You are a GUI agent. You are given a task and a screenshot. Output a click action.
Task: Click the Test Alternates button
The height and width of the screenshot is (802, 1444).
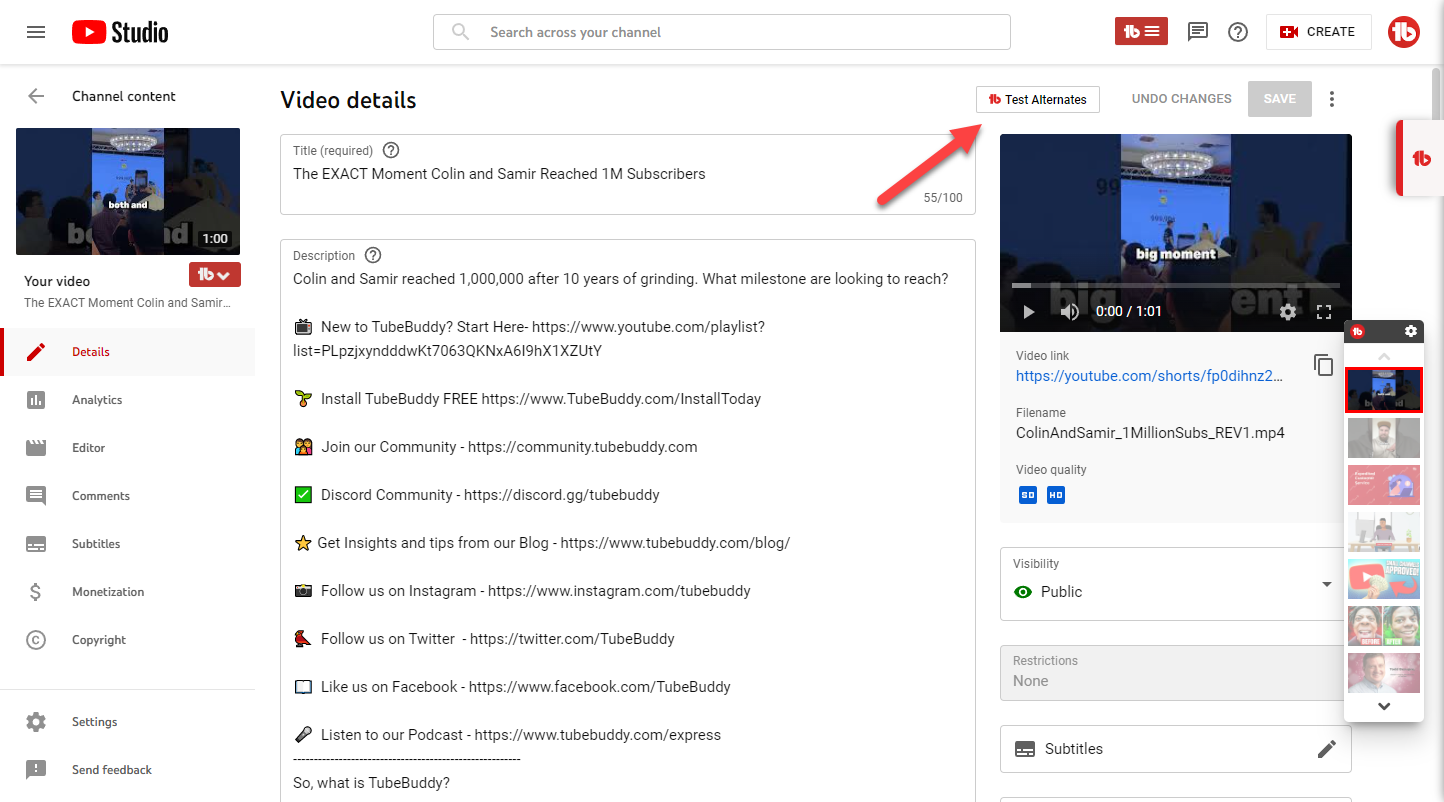click(1037, 99)
